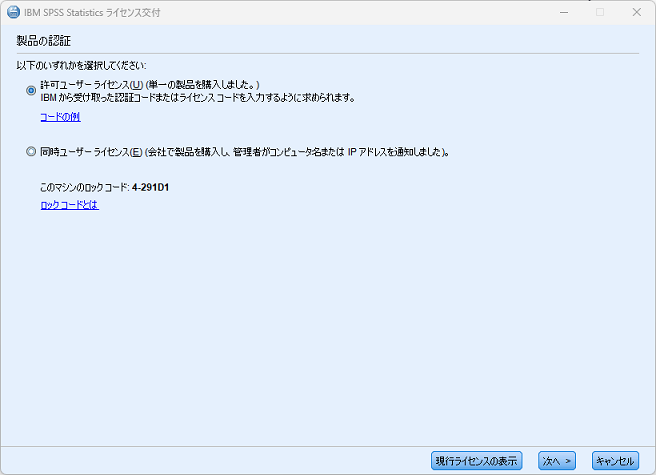Click the 同時ユーザー ライセンス(E) option label text
This screenshot has width=656, height=475.
(91, 152)
